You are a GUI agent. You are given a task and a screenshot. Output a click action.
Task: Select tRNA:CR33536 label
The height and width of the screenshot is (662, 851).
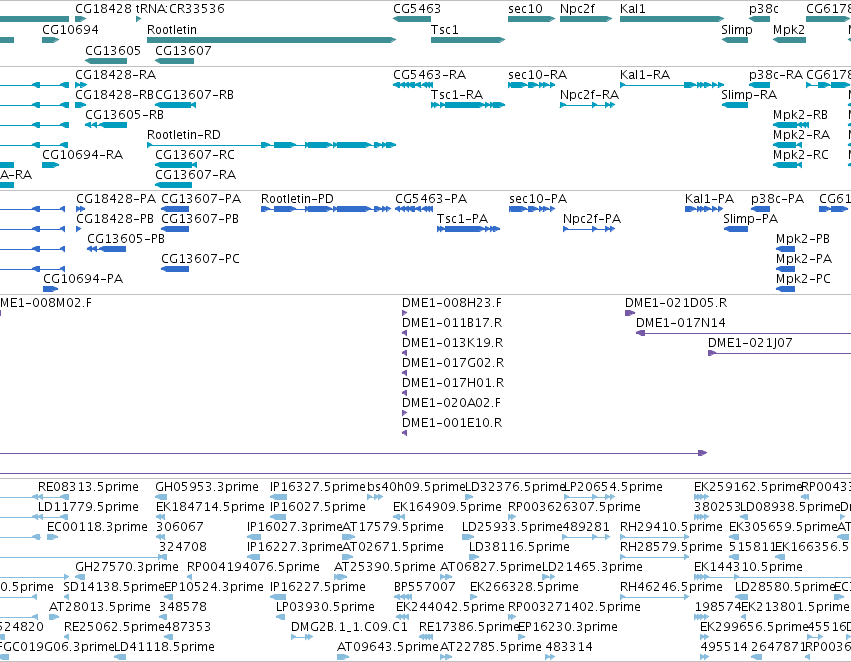(180, 9)
